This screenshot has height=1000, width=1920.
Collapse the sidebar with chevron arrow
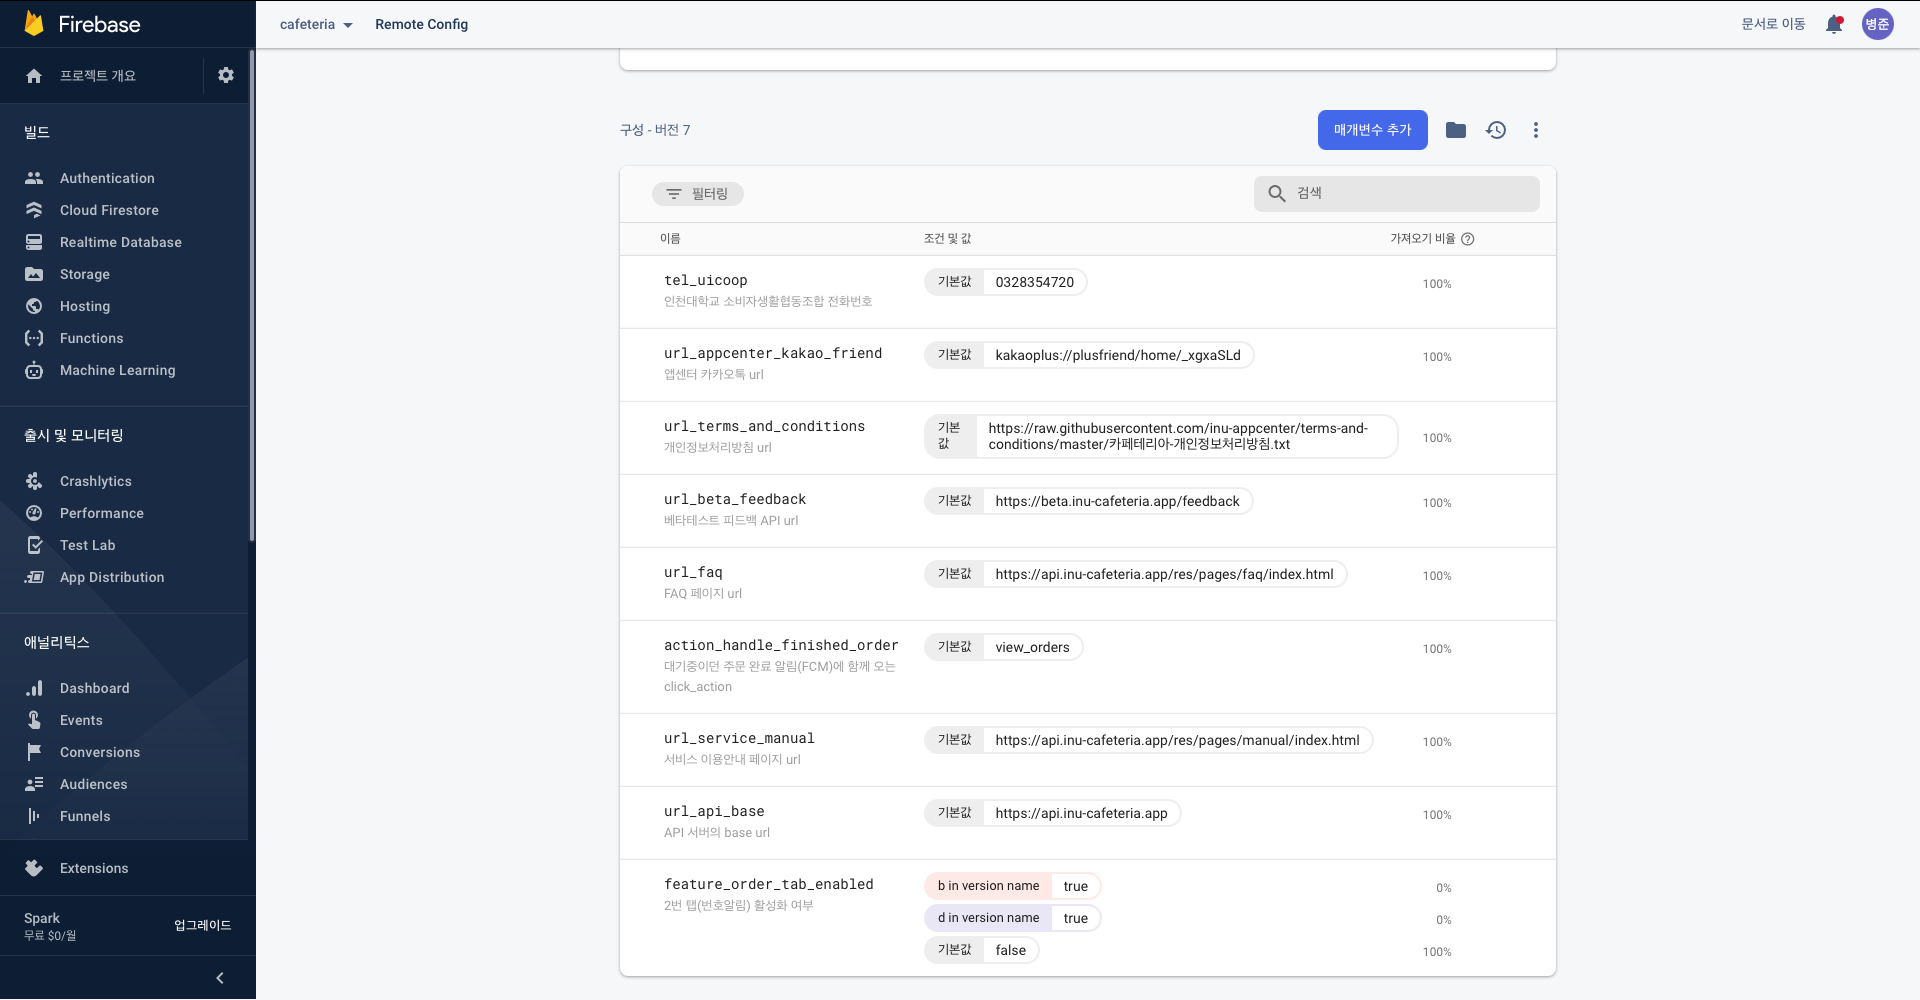[220, 978]
